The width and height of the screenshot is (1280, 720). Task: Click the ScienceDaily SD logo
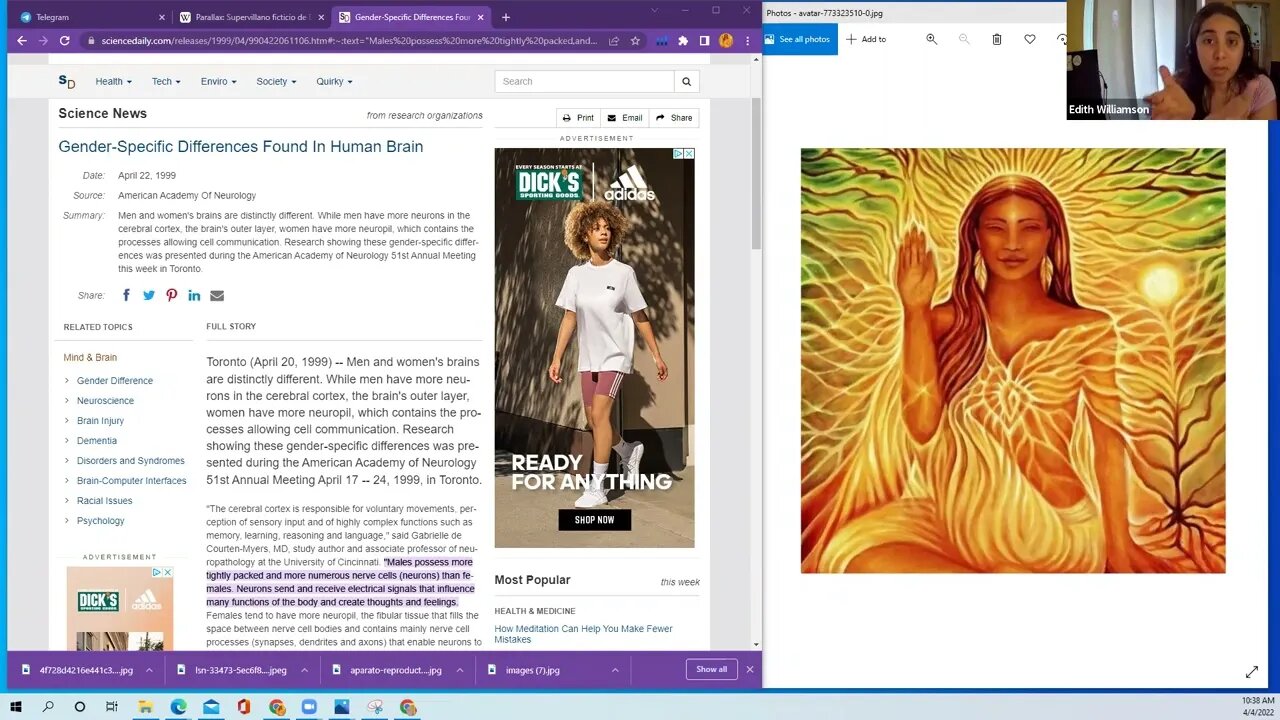coord(67,81)
